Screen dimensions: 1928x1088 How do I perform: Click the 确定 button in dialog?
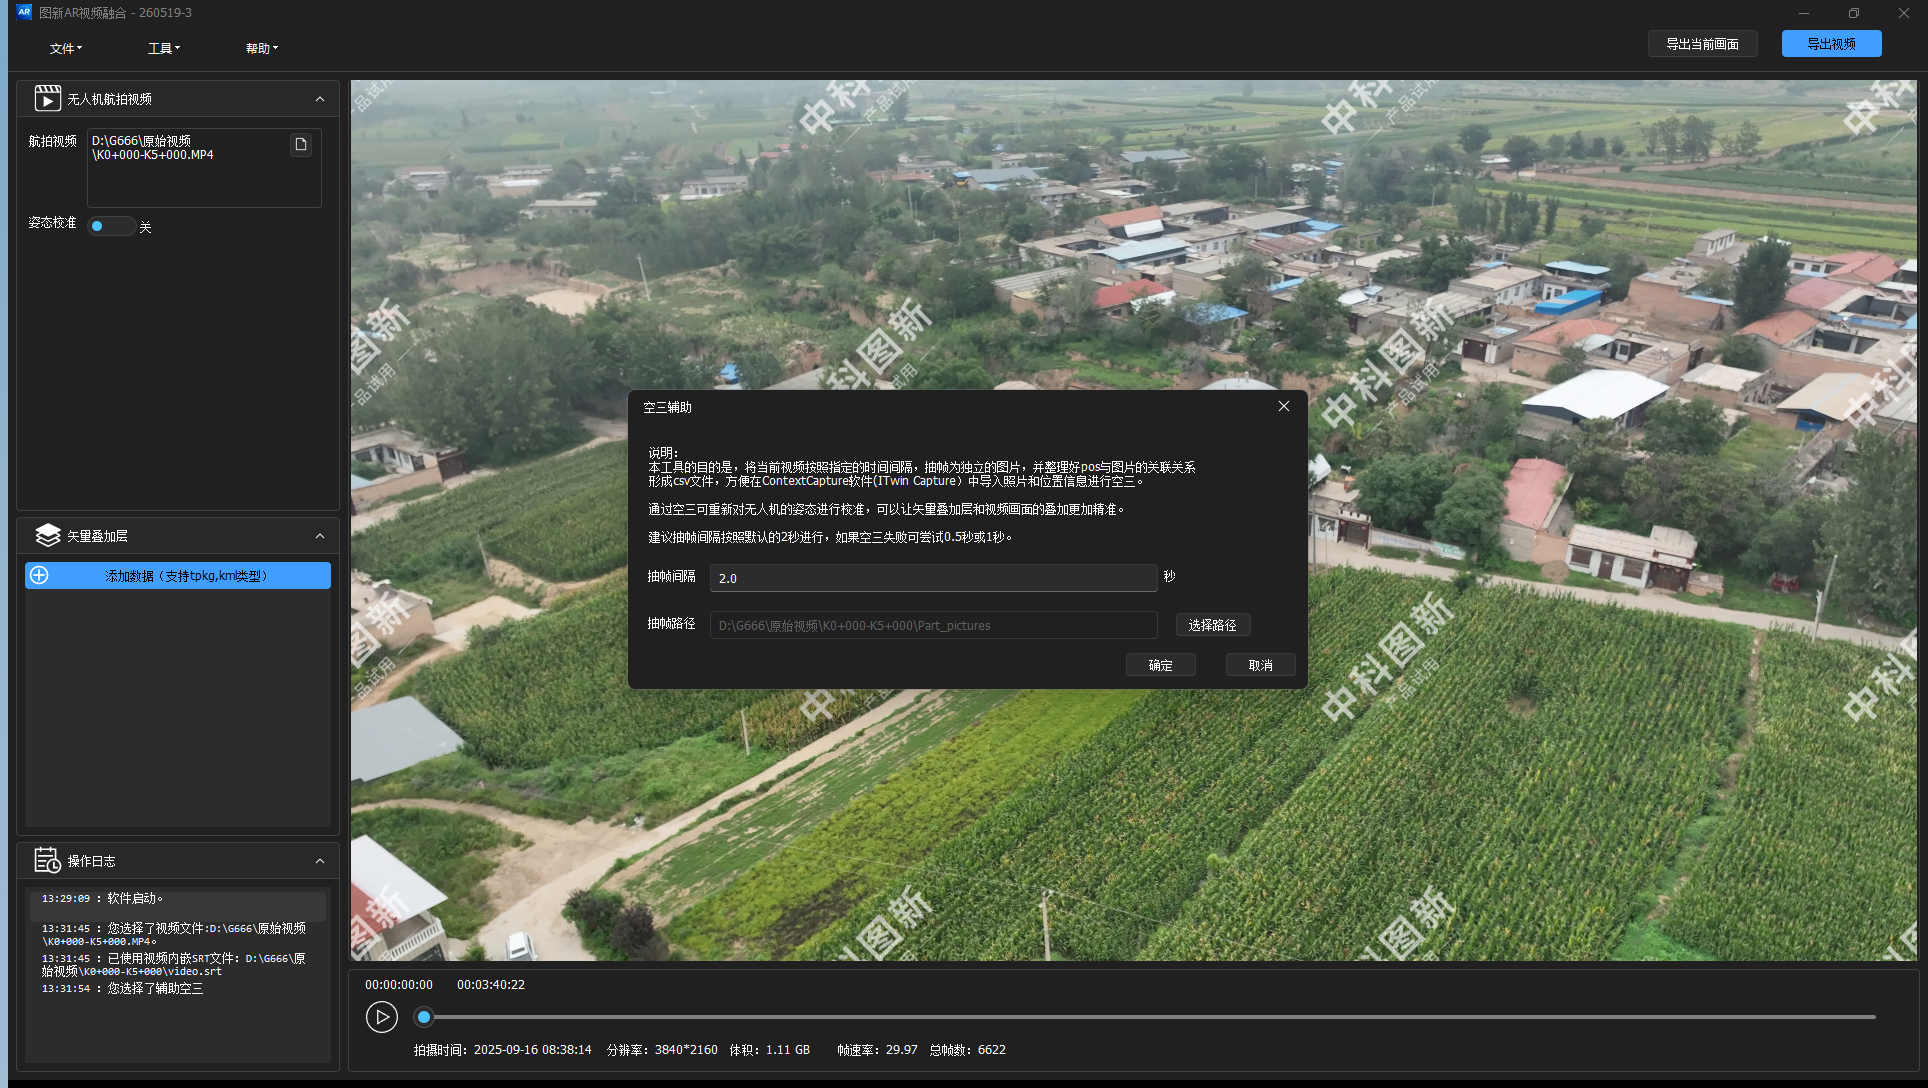pyautogui.click(x=1160, y=665)
